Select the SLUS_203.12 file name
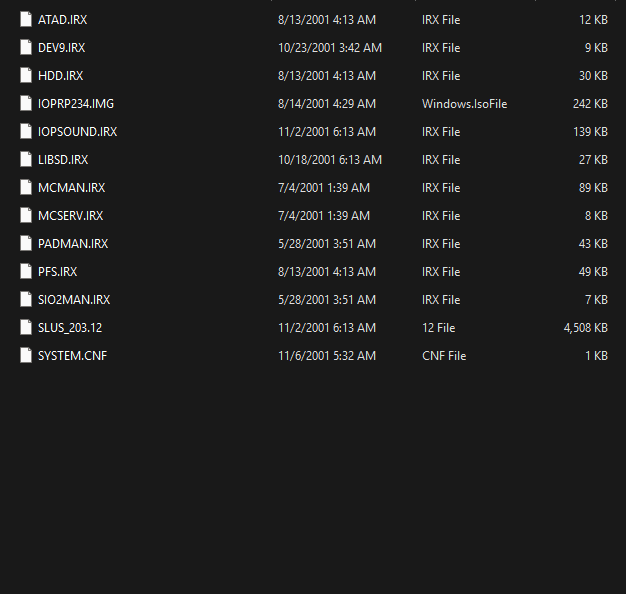Screen dimensions: 626x594 (x=70, y=328)
